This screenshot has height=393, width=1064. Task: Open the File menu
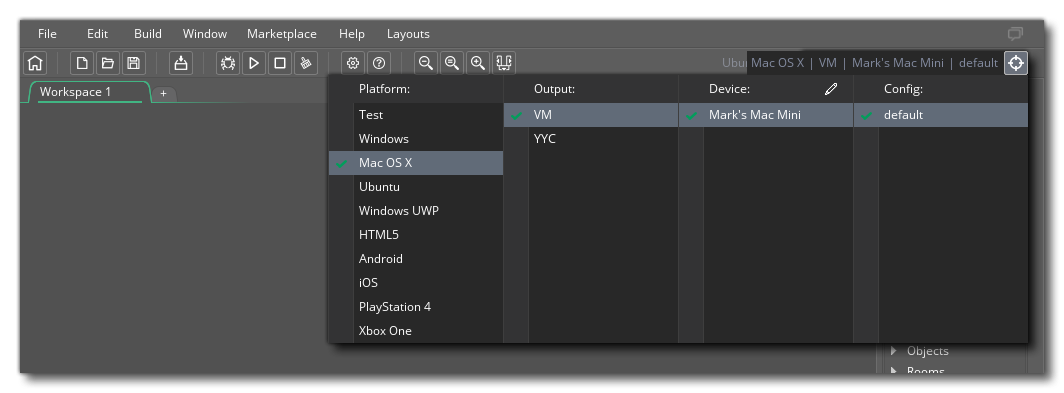[48, 33]
